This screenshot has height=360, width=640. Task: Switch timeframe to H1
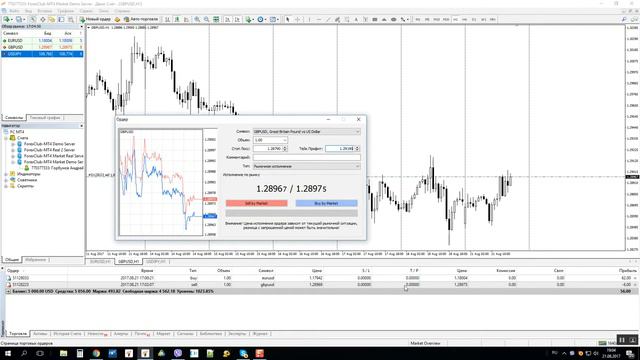[x=456, y=19]
